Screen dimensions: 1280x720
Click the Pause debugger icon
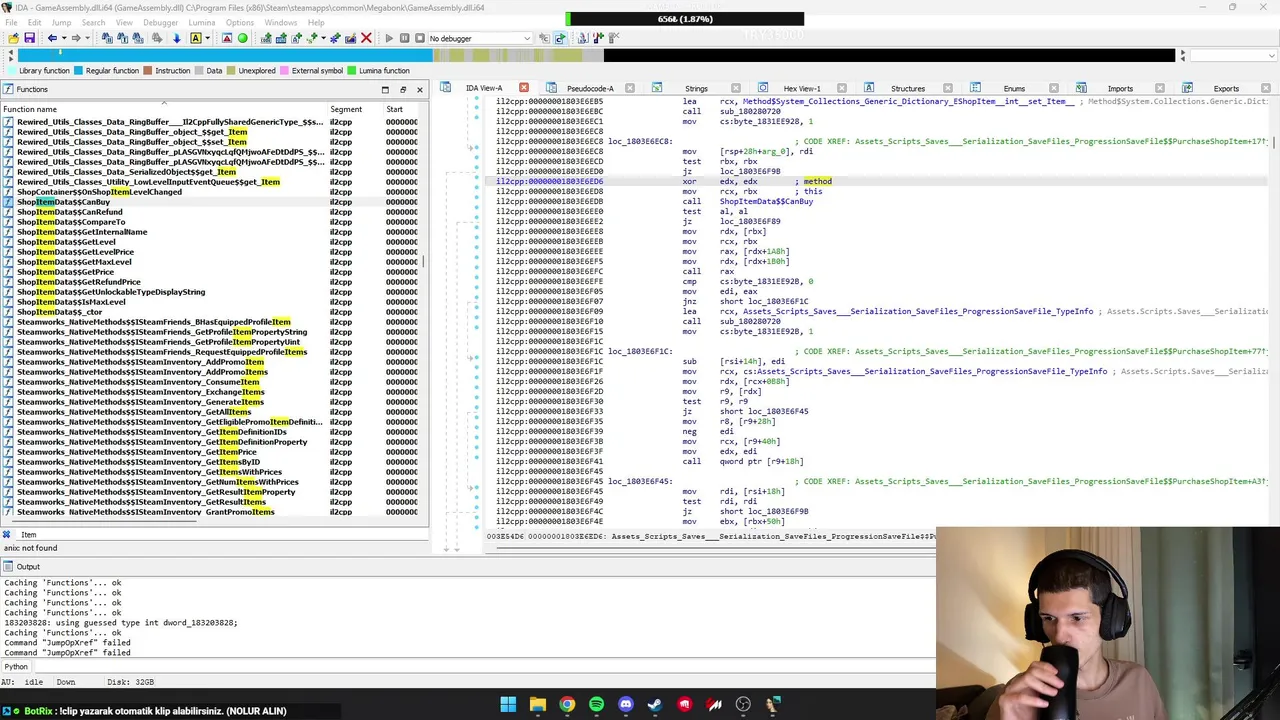pos(405,38)
